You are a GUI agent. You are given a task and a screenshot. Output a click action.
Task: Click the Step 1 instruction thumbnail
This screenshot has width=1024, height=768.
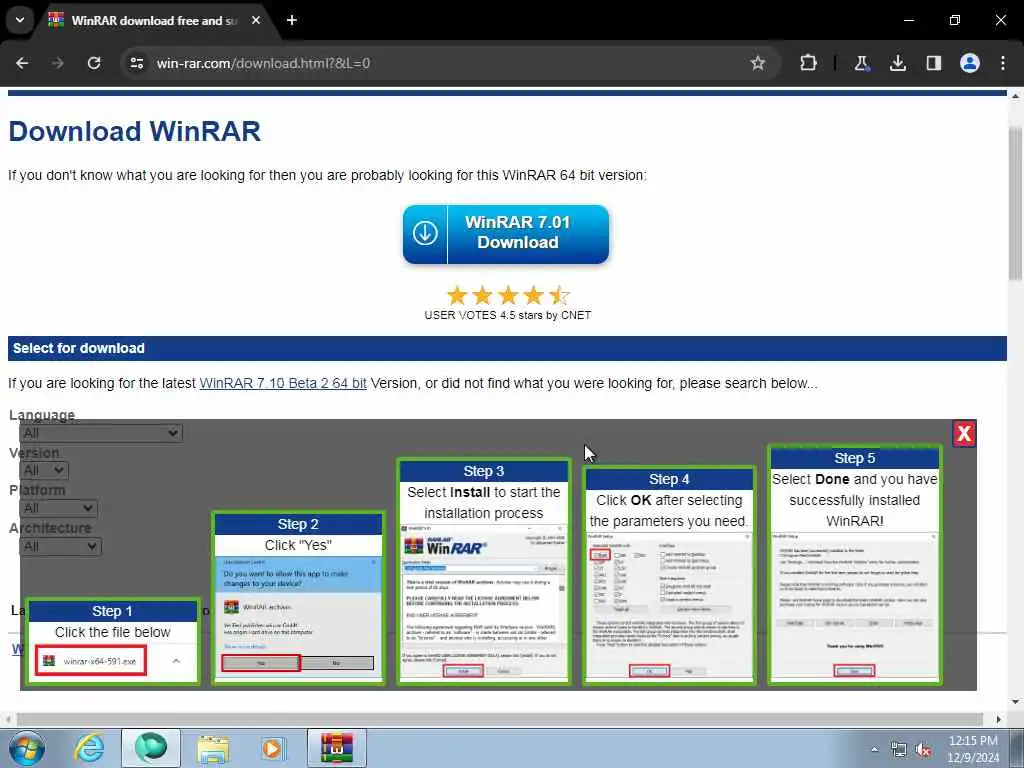coord(112,642)
